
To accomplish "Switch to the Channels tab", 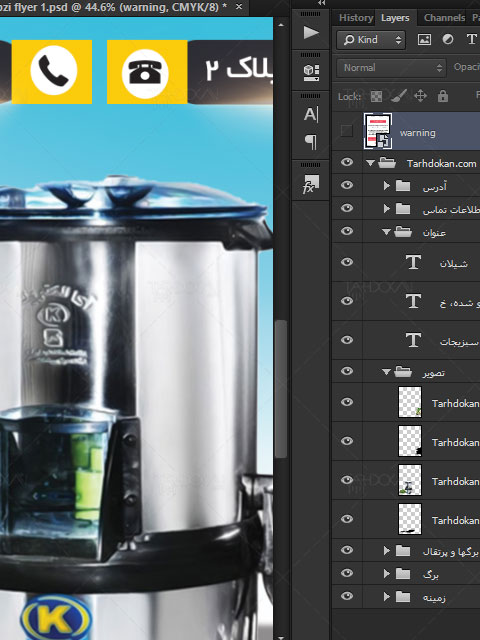I will pos(444,18).
